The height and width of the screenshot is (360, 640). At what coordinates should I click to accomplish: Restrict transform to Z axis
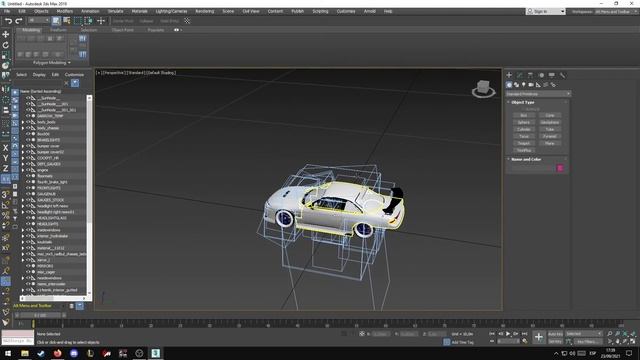click(x=6, y=168)
